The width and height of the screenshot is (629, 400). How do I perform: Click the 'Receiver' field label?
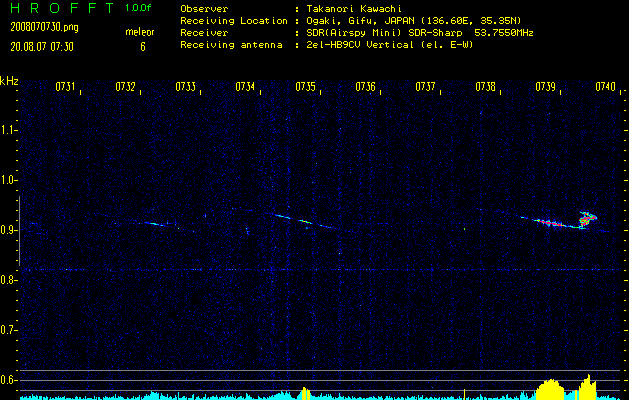[204, 33]
